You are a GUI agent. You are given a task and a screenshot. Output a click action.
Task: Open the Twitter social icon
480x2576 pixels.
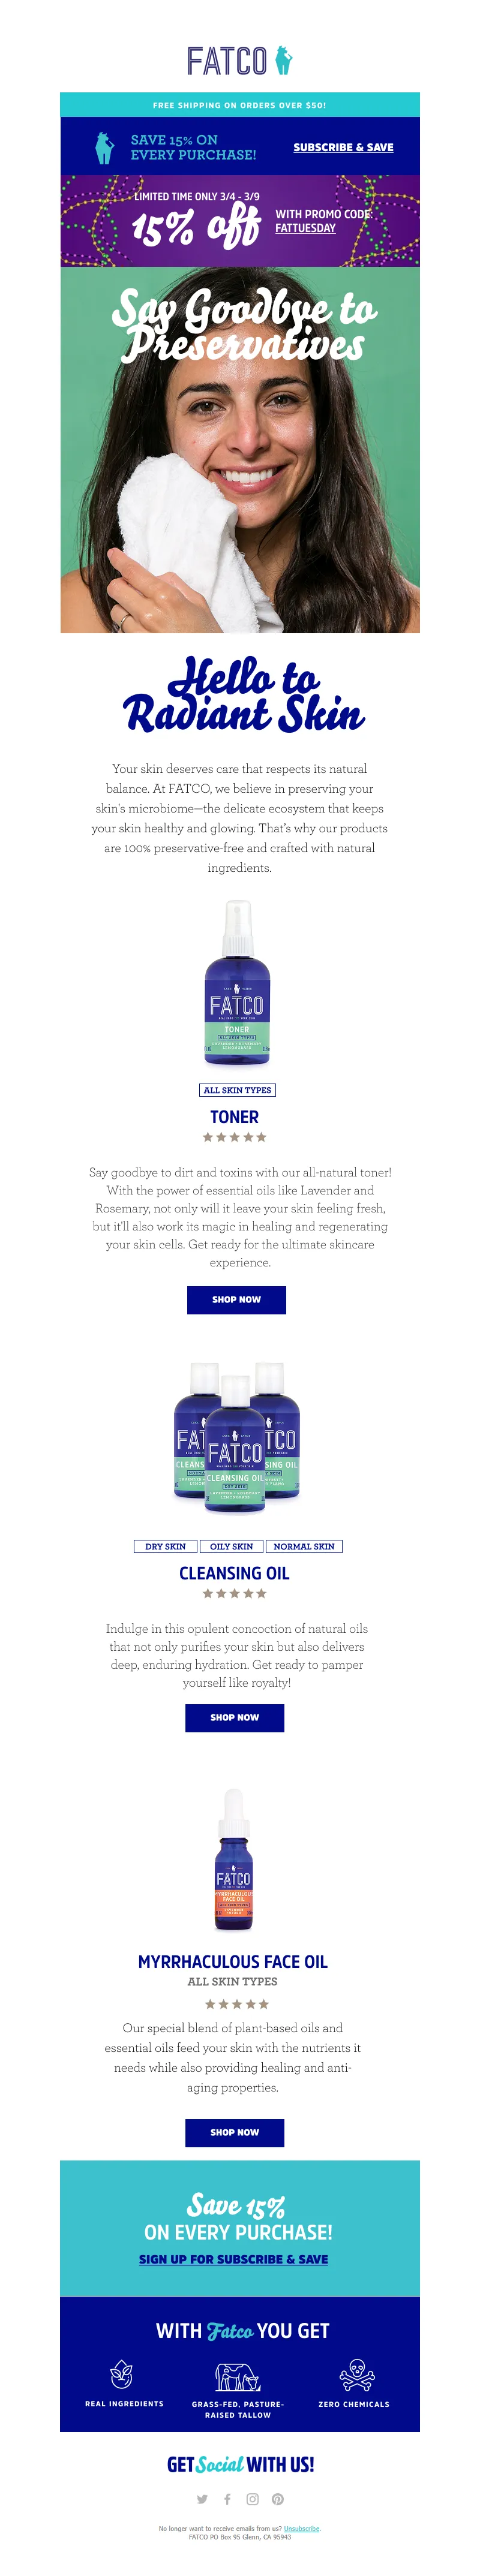[202, 2499]
